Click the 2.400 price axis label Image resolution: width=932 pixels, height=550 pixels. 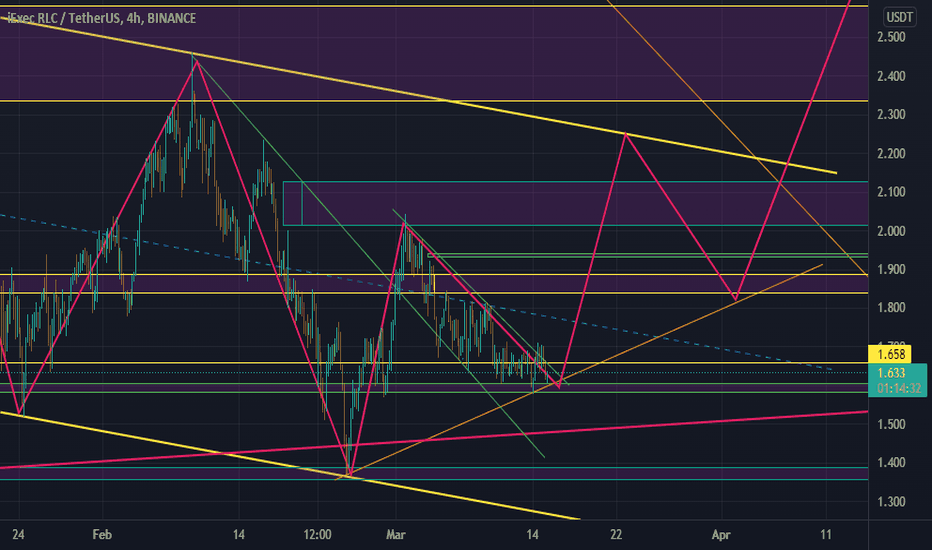[x=891, y=76]
